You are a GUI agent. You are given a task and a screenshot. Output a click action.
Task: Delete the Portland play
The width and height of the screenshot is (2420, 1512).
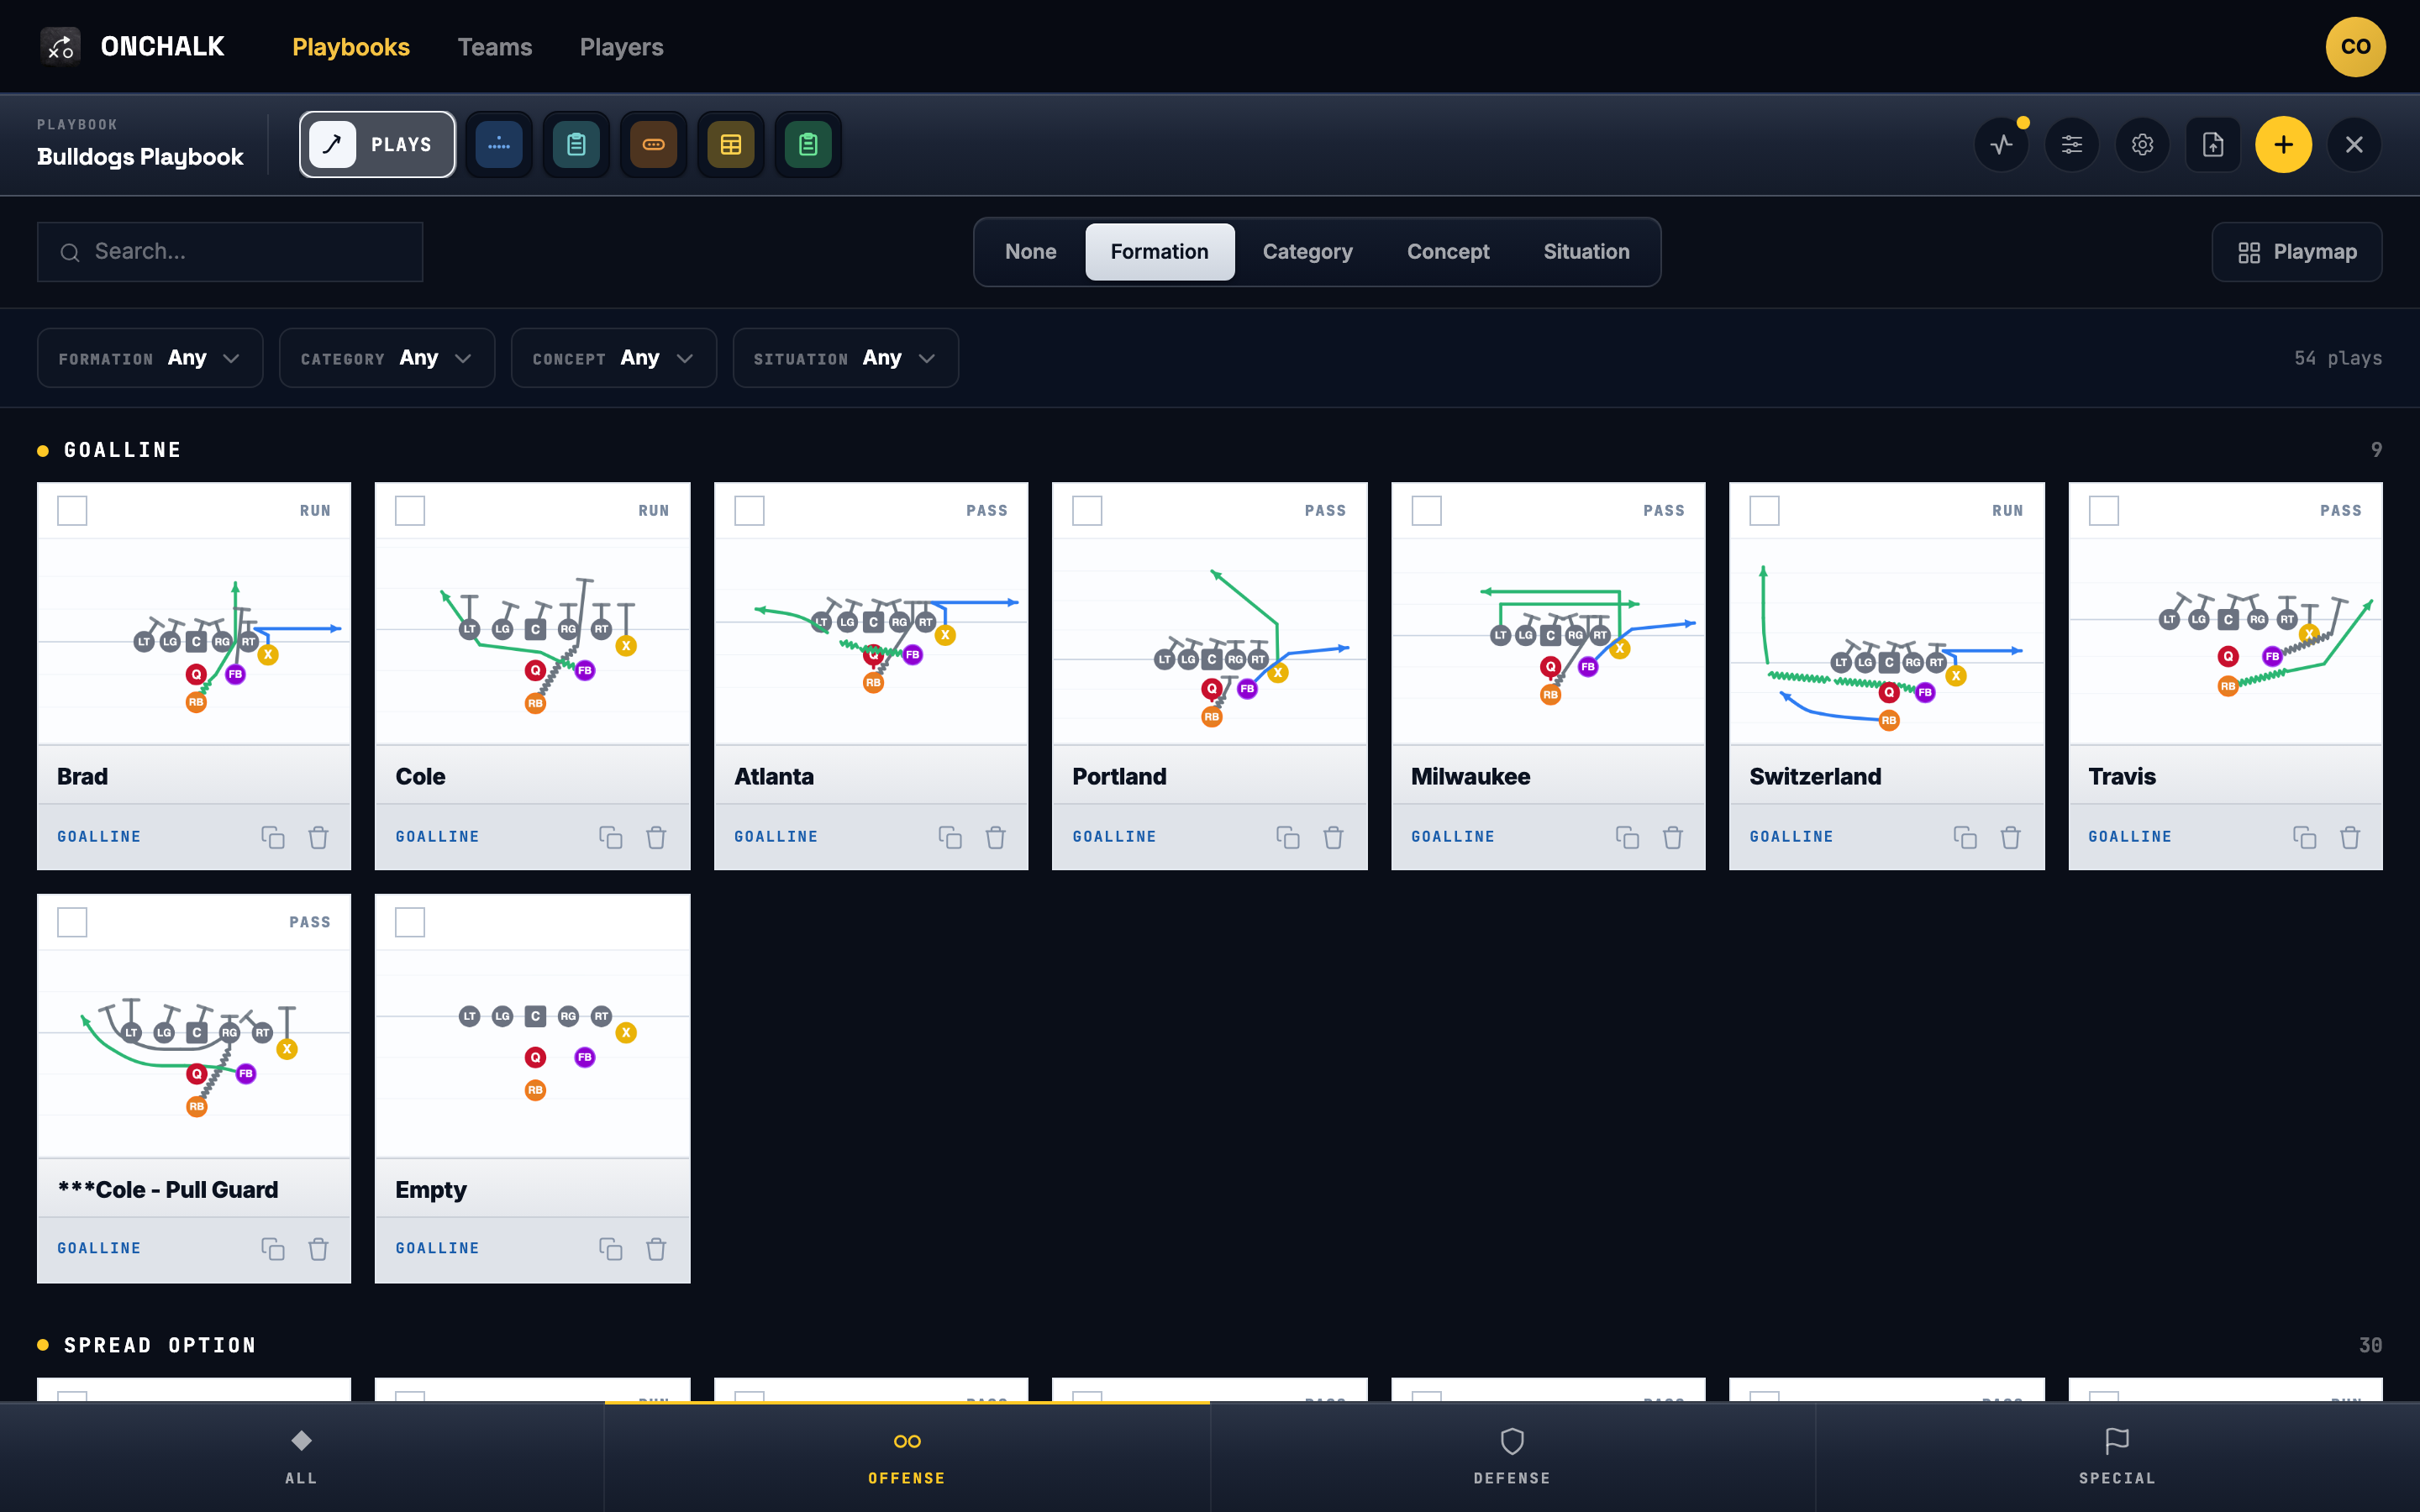[1333, 837]
